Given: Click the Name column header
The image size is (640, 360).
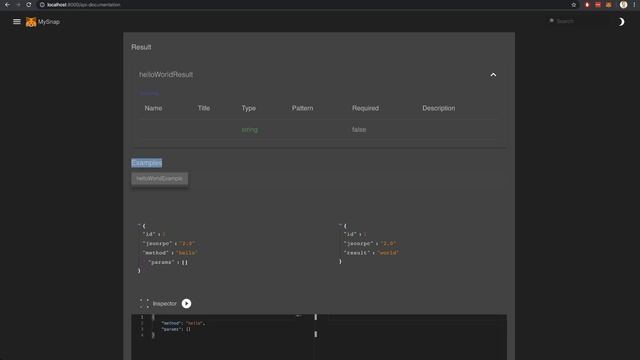Looking at the screenshot, I should pyautogui.click(x=153, y=108).
